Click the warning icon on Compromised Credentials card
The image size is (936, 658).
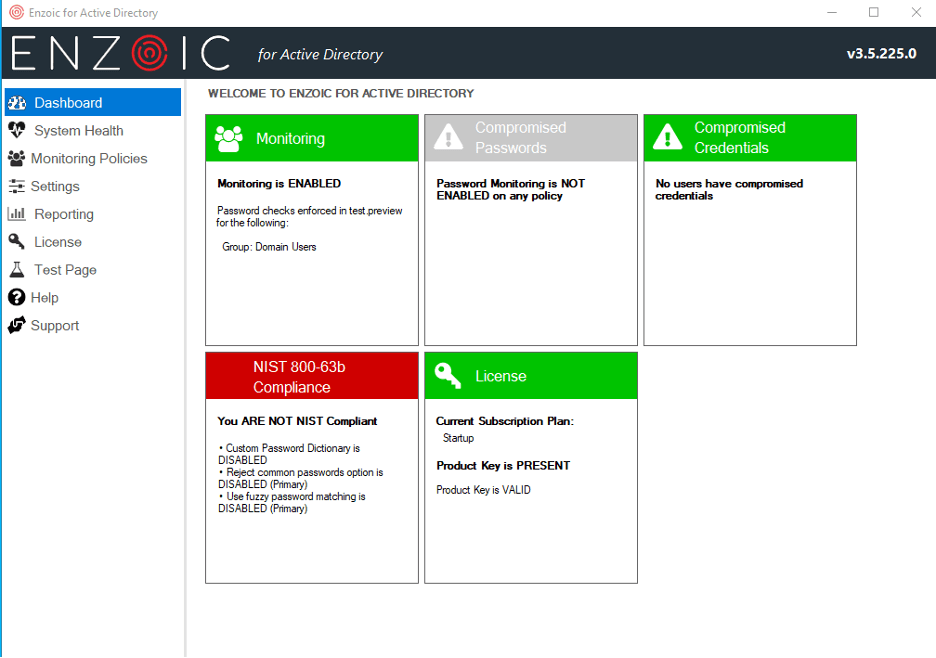point(667,138)
